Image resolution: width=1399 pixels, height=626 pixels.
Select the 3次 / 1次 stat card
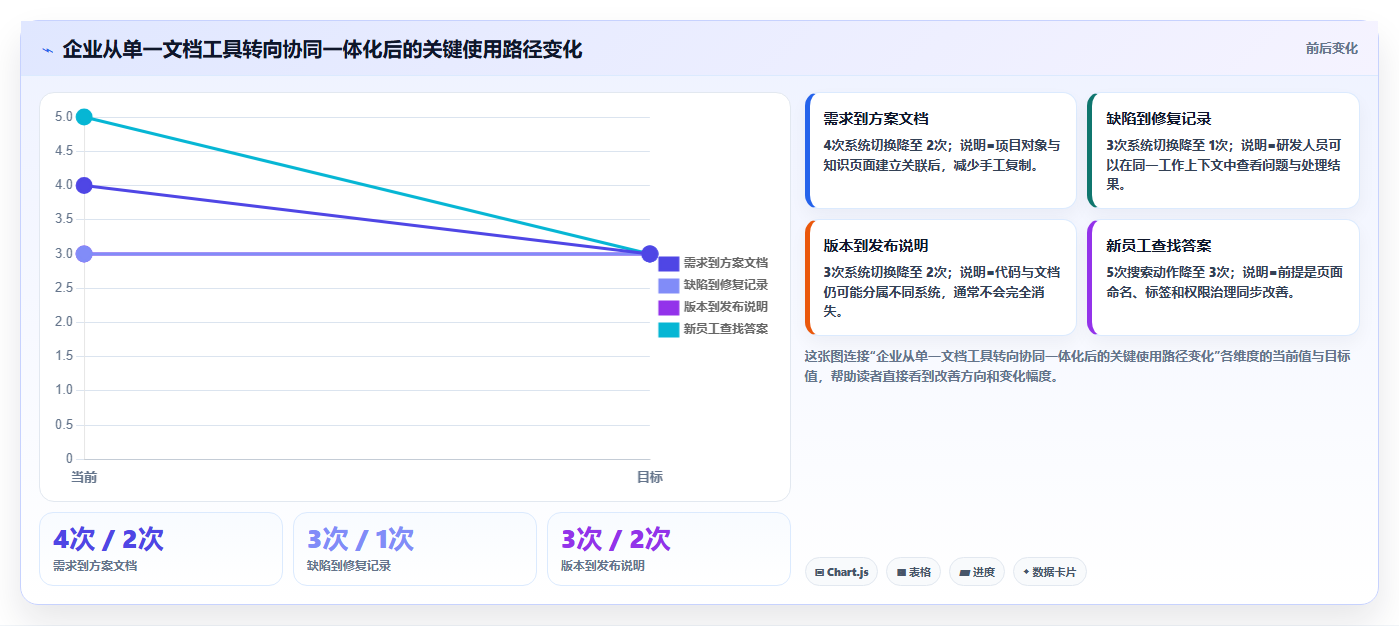[x=415, y=549]
